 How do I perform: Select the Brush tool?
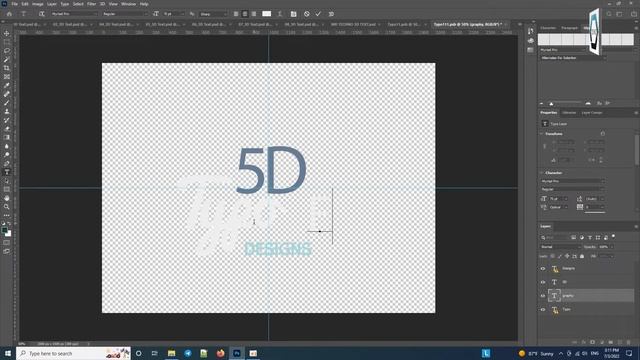pyautogui.click(x=7, y=103)
